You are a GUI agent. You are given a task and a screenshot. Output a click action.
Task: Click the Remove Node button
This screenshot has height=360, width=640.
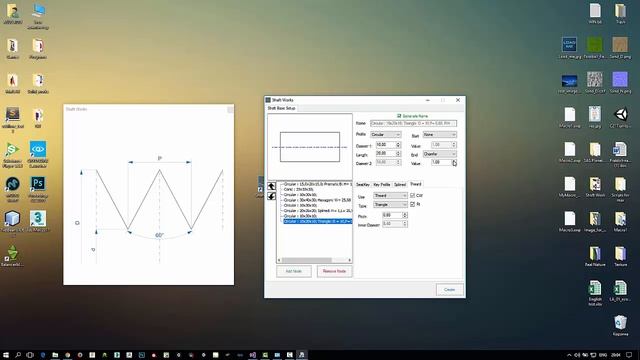334,271
